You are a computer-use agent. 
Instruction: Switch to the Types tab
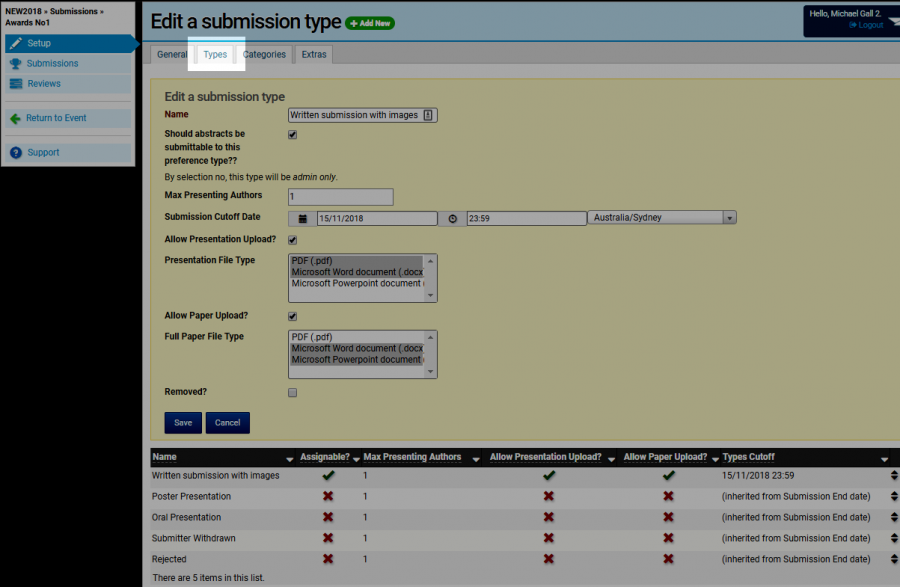(215, 55)
